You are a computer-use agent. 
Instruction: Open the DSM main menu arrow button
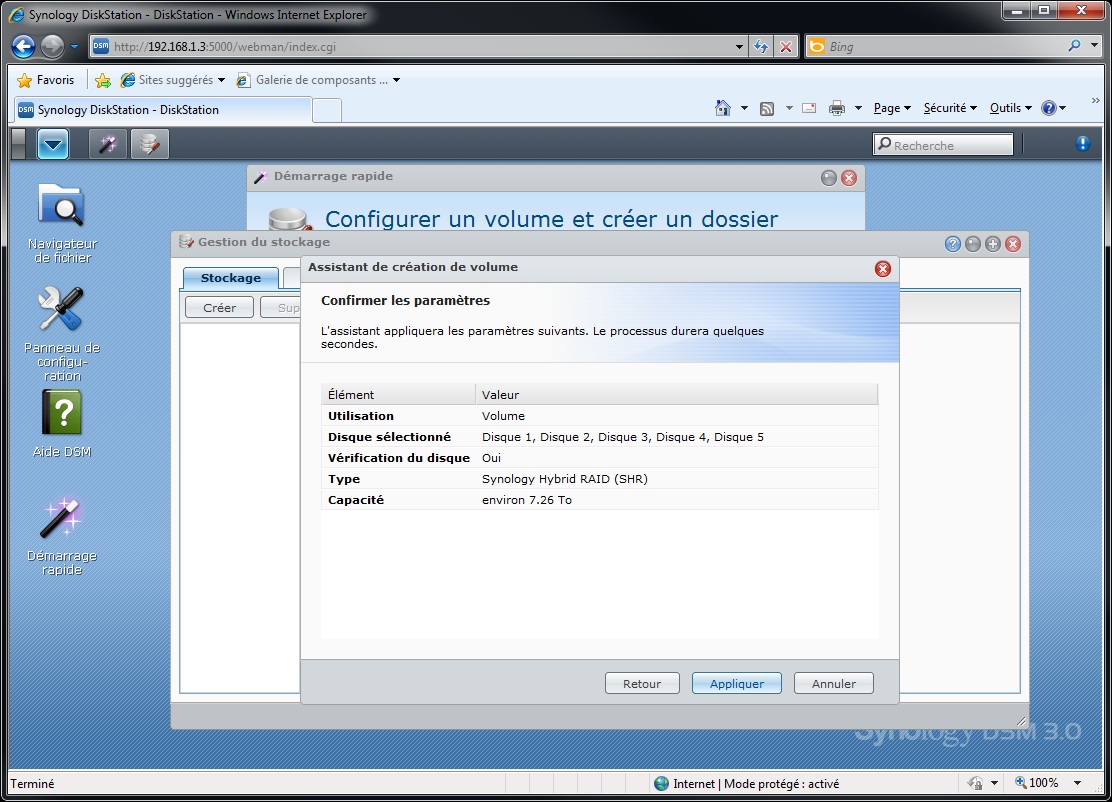pos(52,145)
